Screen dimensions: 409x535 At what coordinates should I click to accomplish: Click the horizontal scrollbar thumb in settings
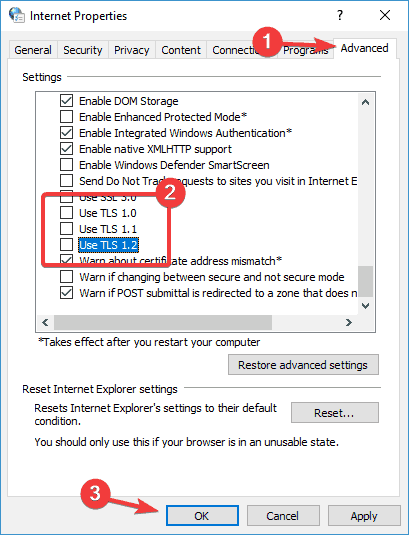163,322
